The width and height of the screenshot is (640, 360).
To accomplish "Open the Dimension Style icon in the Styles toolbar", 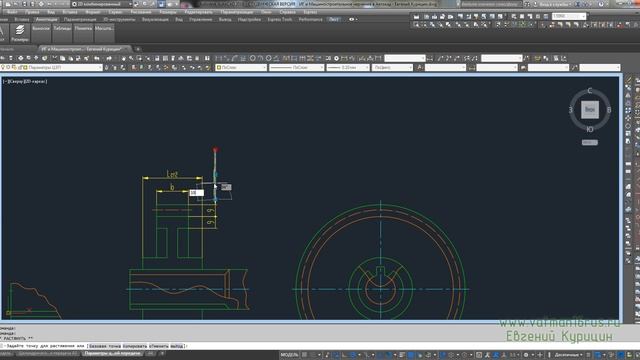I will pos(472,67).
